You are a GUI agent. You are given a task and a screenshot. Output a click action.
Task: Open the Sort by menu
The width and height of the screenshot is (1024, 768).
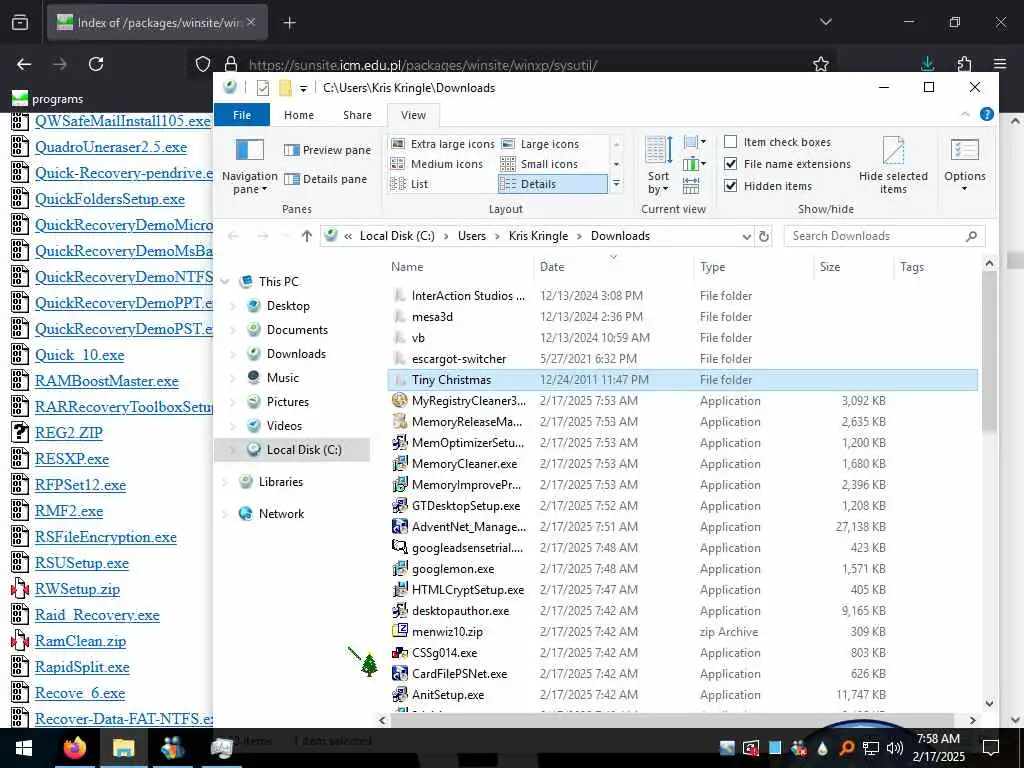(x=658, y=165)
